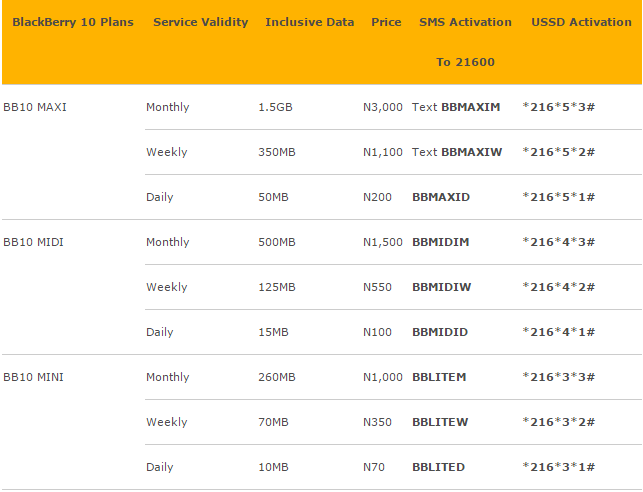643x492 pixels.
Task: Click the 'BBMIDIM' SMS code
Action: tap(440, 242)
